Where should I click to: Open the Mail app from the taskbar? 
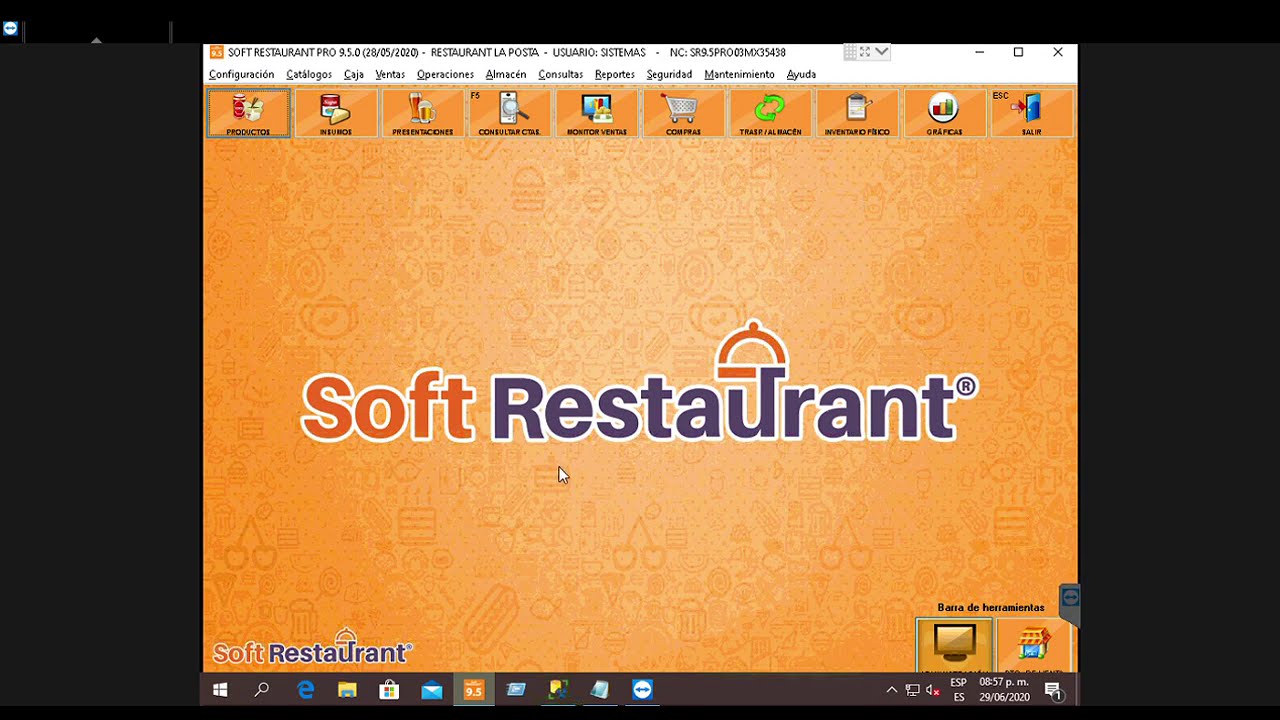coord(432,690)
